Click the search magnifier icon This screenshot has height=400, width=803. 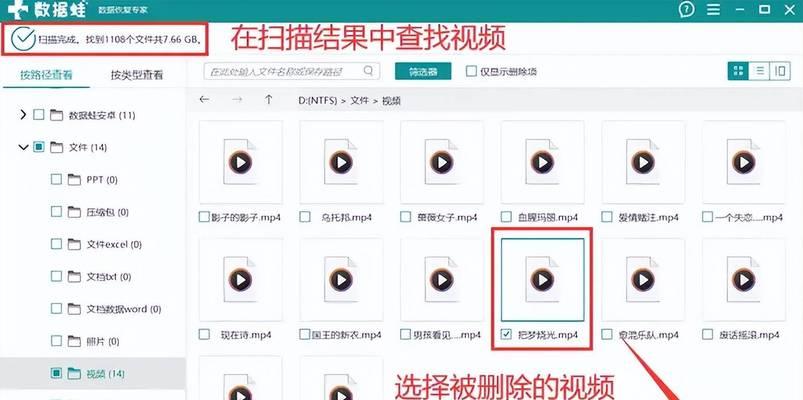[368, 71]
